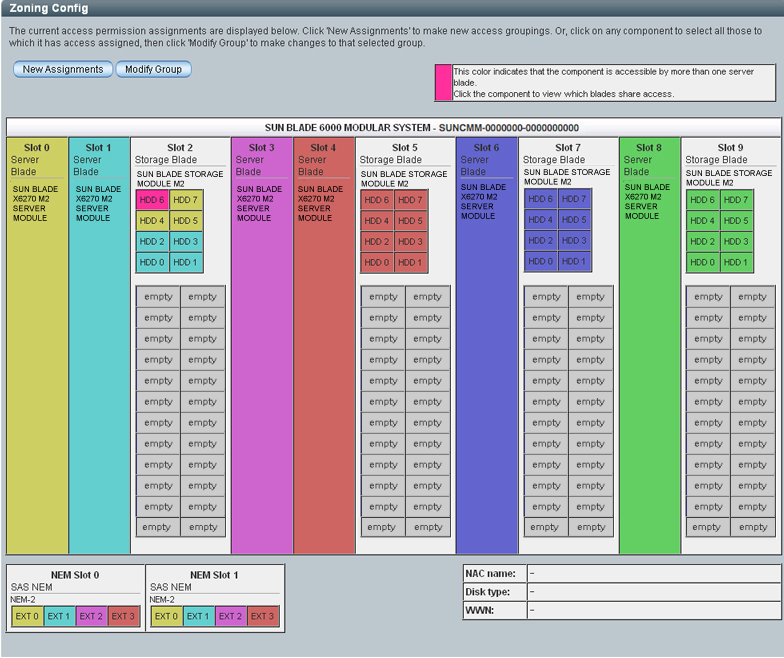The height and width of the screenshot is (658, 784).
Task: Click the Zoning Config title
Action: (48, 8)
